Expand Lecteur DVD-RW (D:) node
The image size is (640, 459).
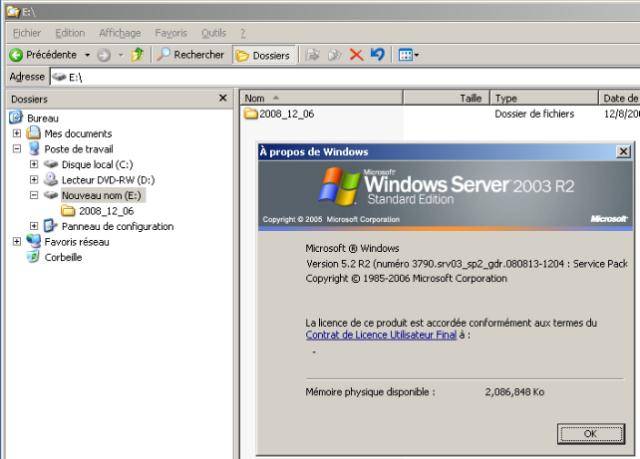34,180
